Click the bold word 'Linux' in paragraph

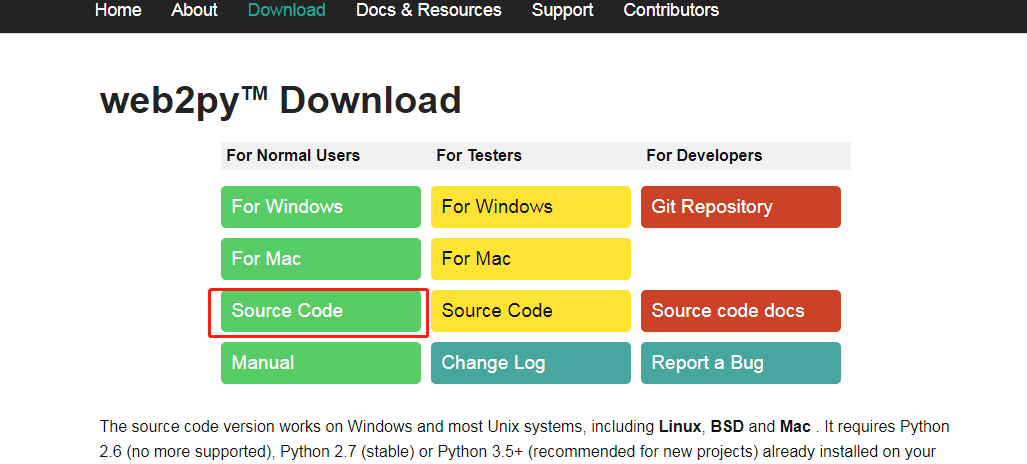(681, 427)
